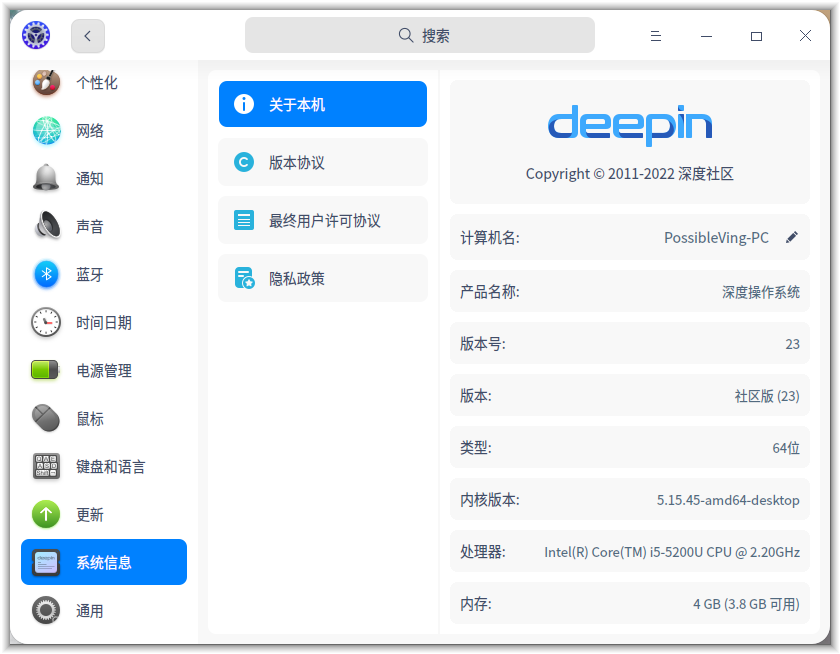Open the 更新 update arrow icon
This screenshot has height=654, width=840.
pyautogui.click(x=47, y=514)
